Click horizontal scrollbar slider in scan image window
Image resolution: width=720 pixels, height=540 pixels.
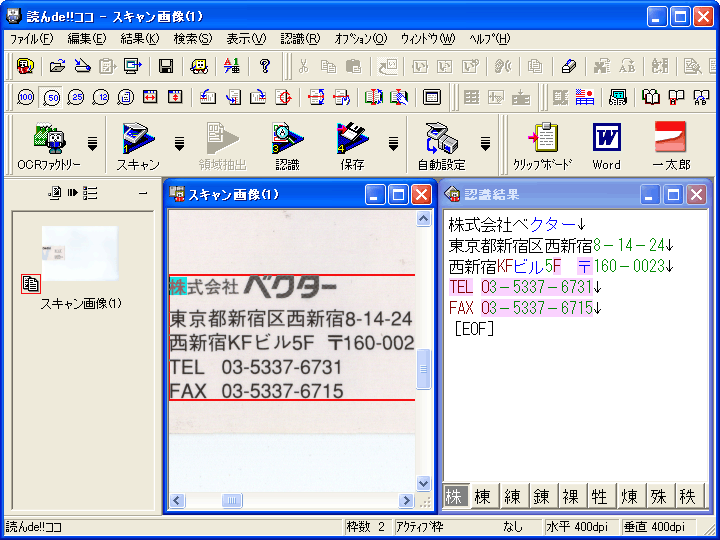[232, 500]
